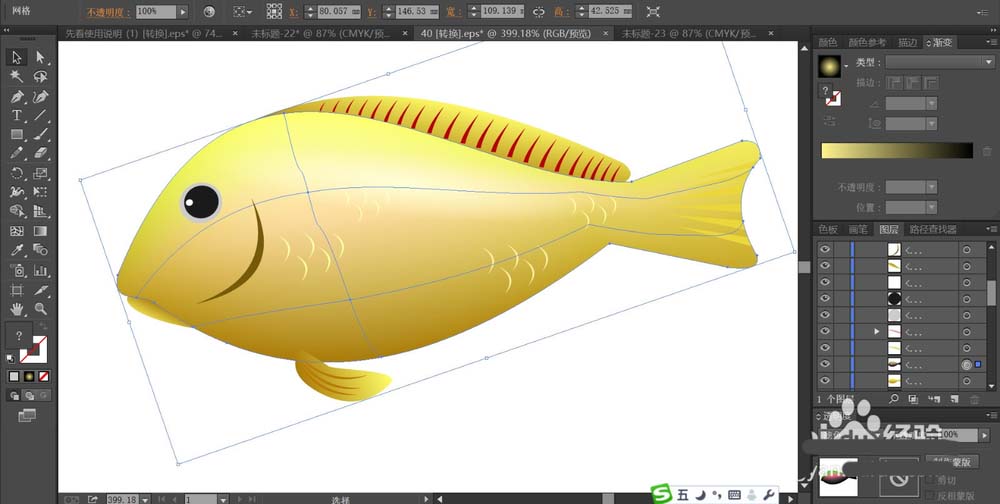Select the Eraser tool
The height and width of the screenshot is (504, 1000).
coord(41,154)
